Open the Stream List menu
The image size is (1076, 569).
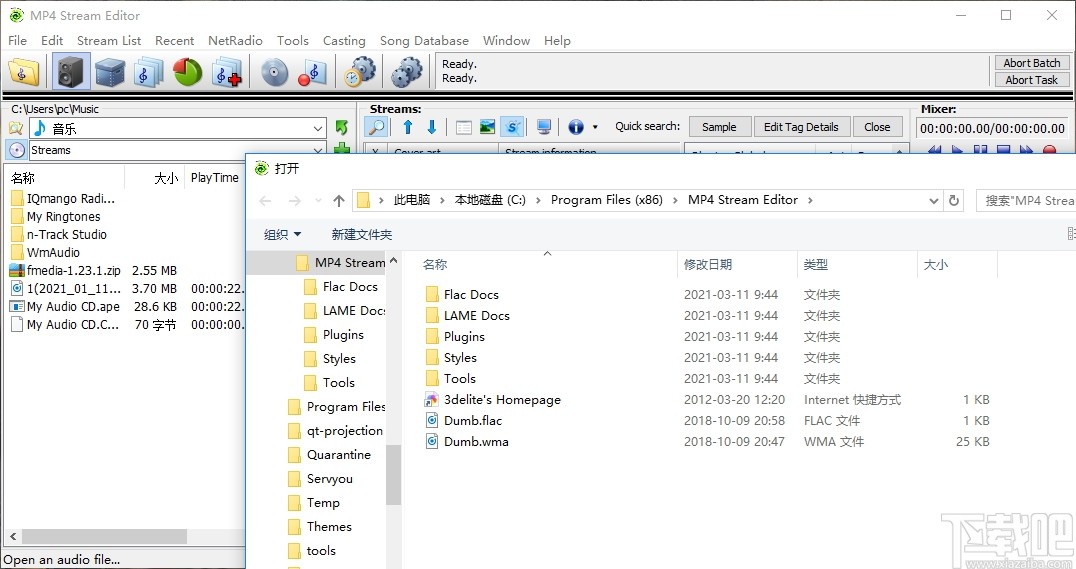pos(109,40)
